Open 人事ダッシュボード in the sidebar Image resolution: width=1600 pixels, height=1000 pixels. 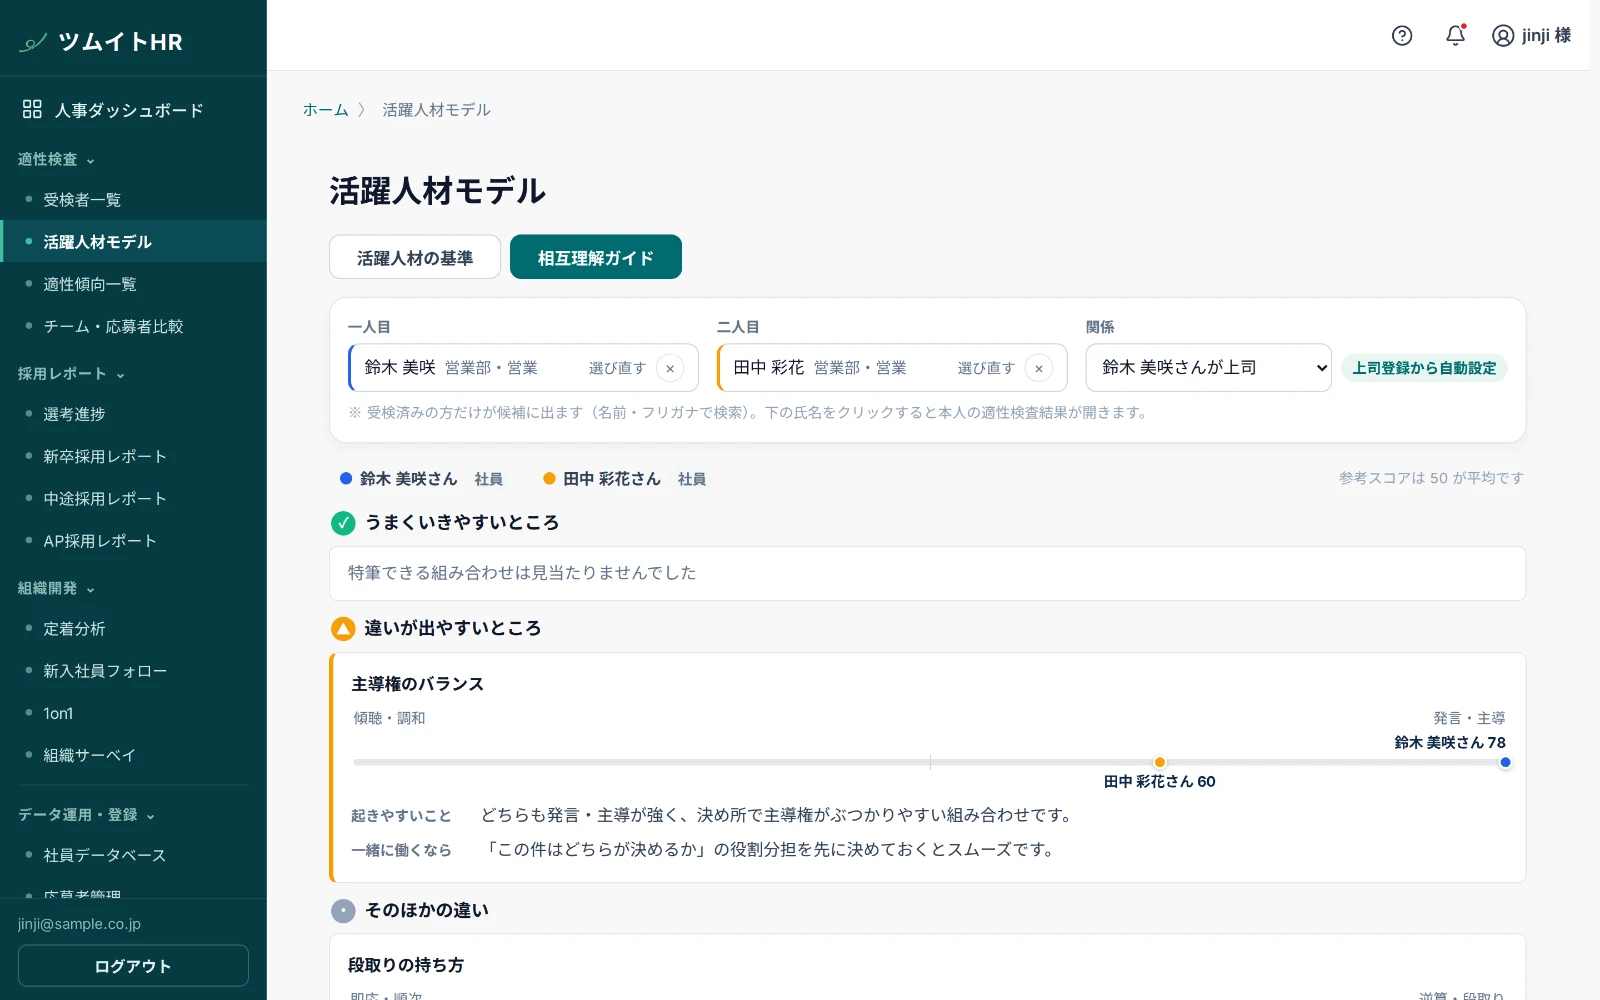[x=133, y=110]
